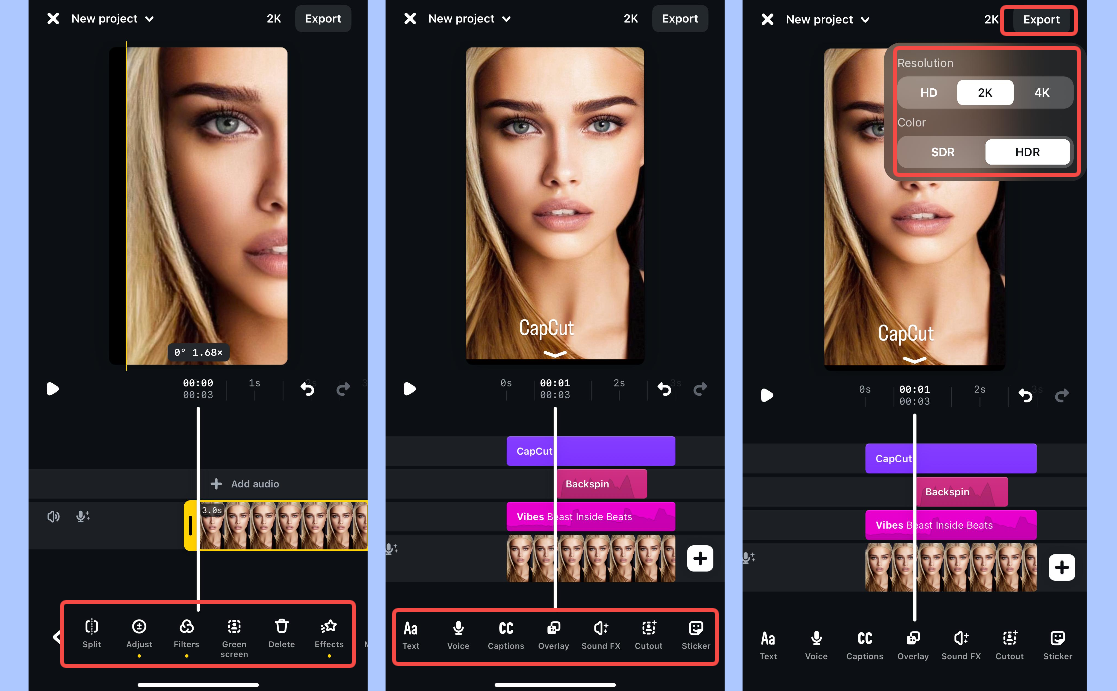Screen dimensions: 1117x691
Task: Open Text tool in middle screen
Action: pos(411,635)
